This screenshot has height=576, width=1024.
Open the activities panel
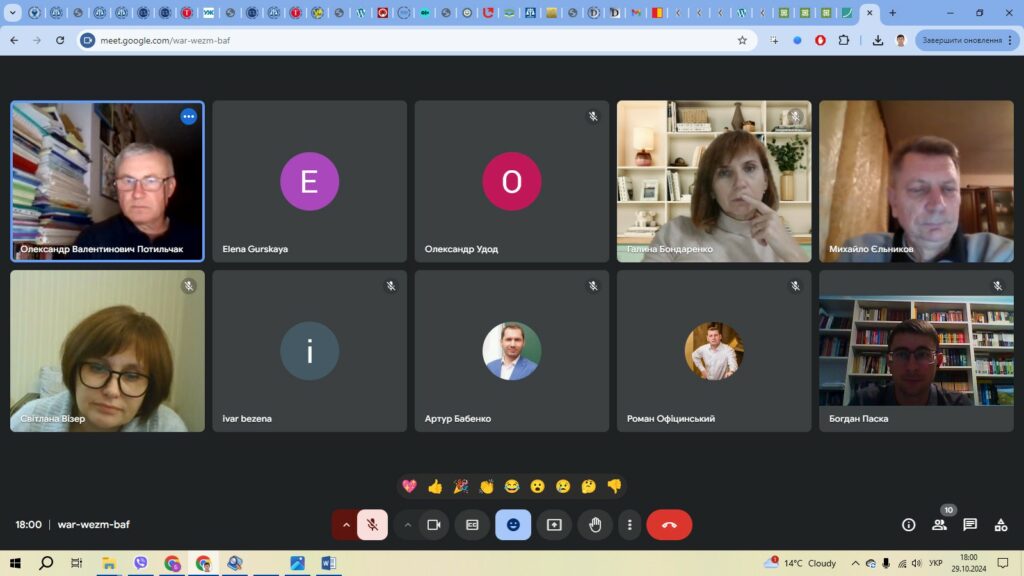1001,525
